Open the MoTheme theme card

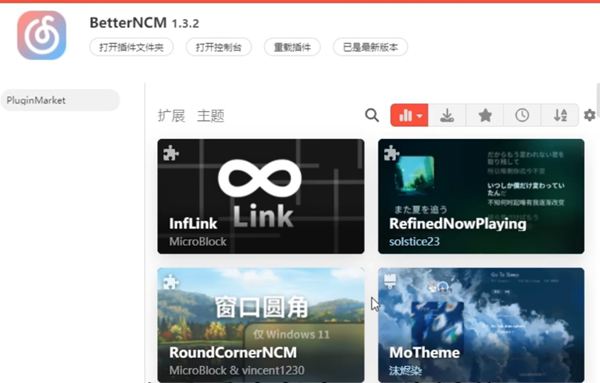click(x=481, y=324)
